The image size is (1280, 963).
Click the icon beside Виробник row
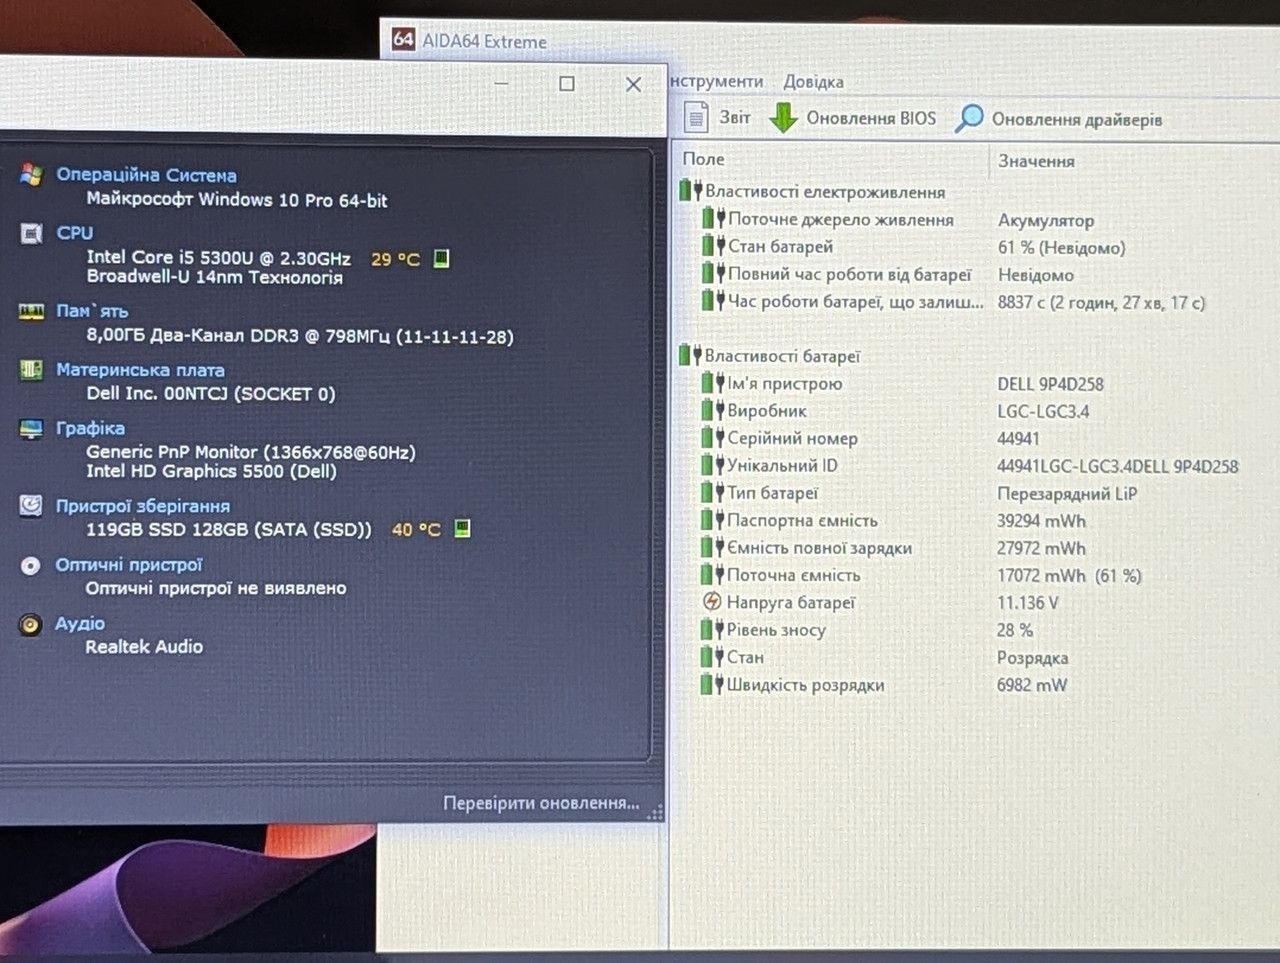(712, 410)
